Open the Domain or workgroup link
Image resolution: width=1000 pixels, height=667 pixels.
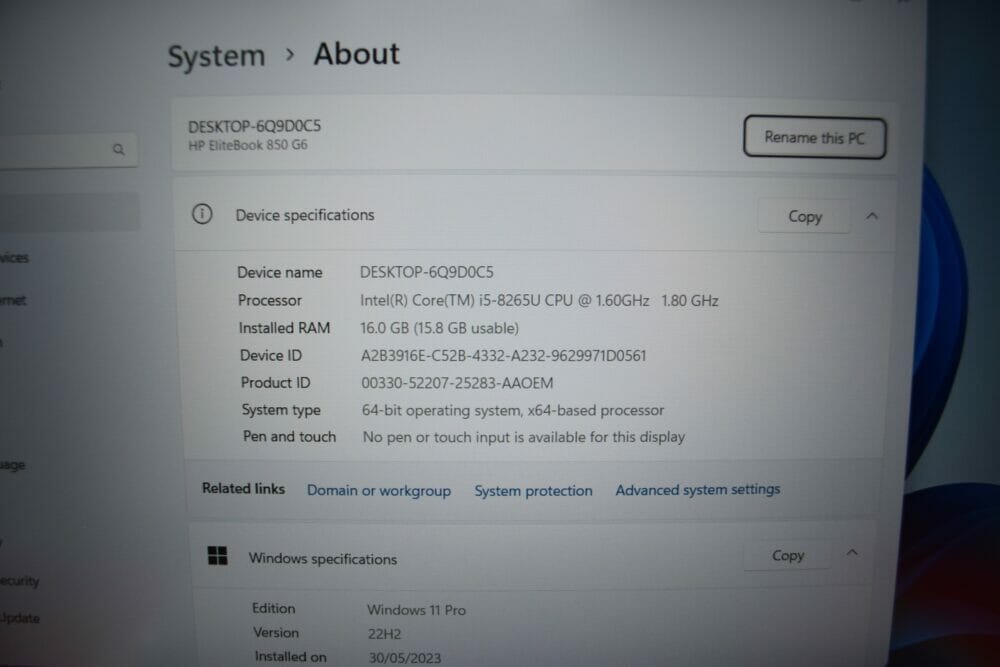coord(379,490)
